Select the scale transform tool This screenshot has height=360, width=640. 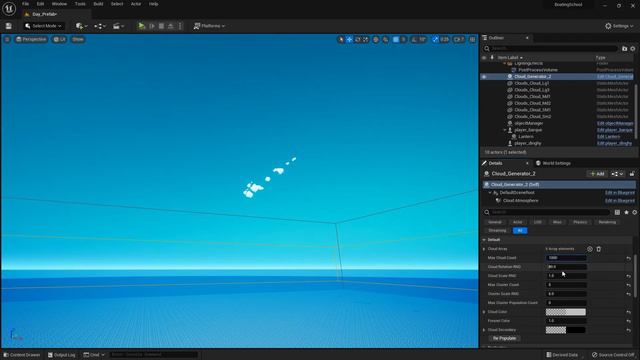pos(365,40)
